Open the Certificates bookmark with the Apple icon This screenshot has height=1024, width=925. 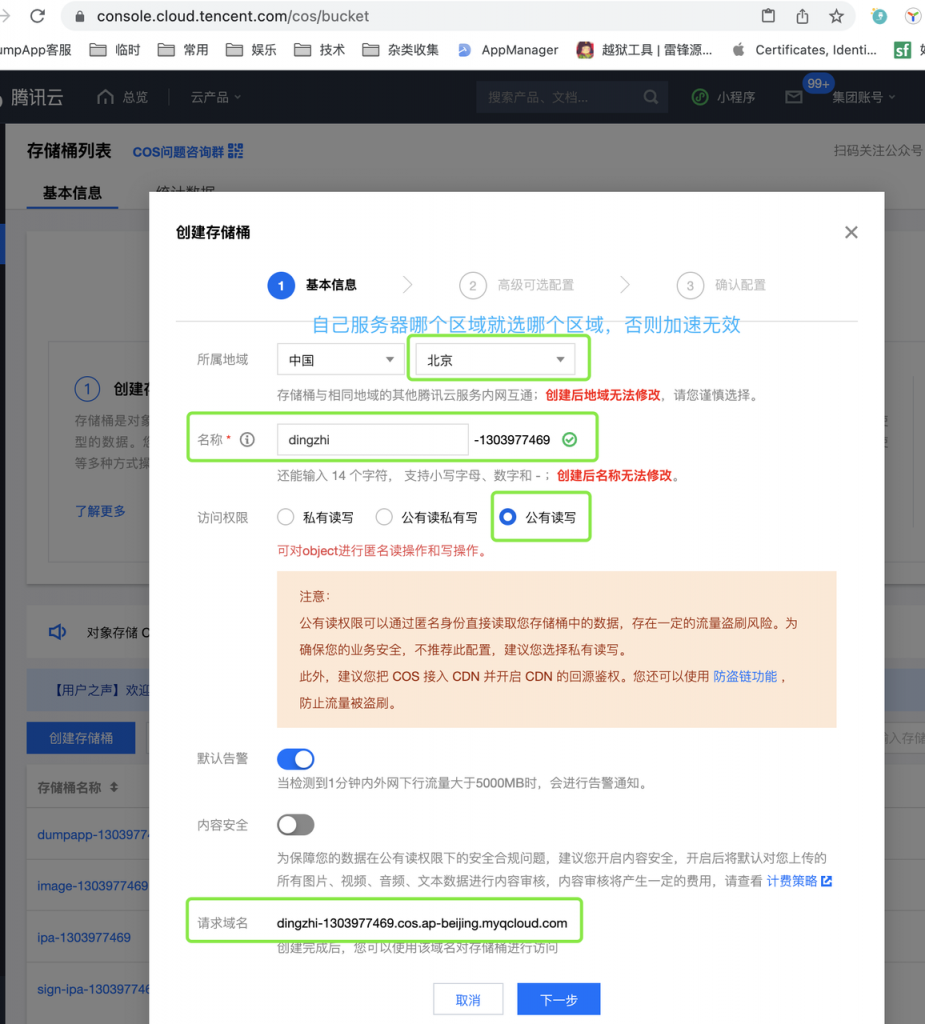point(804,50)
